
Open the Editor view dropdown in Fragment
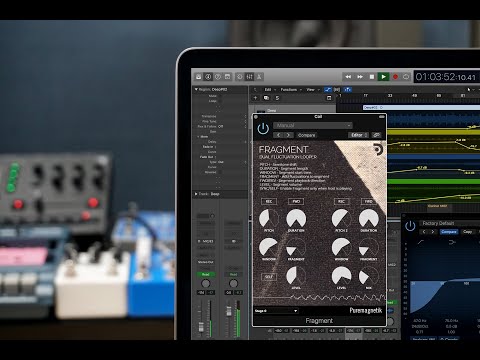[358, 135]
